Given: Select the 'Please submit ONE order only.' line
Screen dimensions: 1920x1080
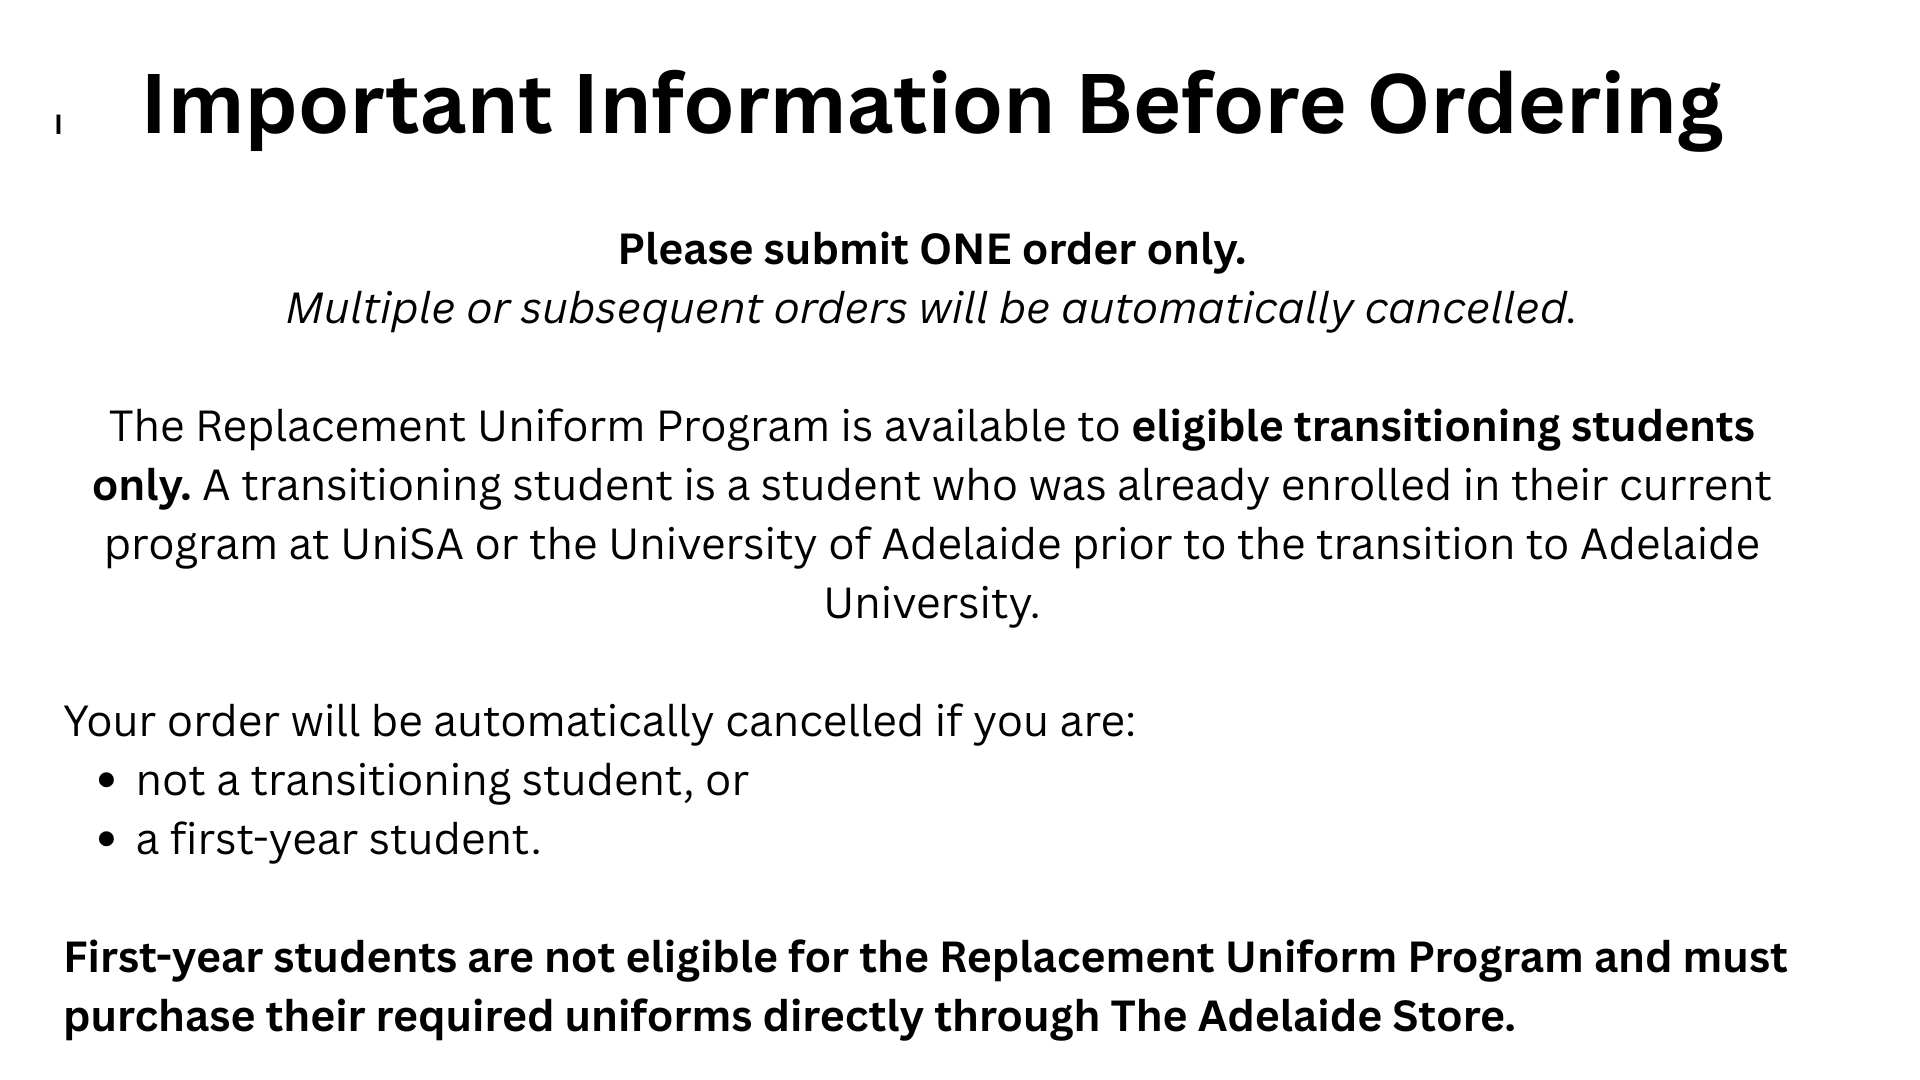Looking at the screenshot, I should (x=932, y=249).
